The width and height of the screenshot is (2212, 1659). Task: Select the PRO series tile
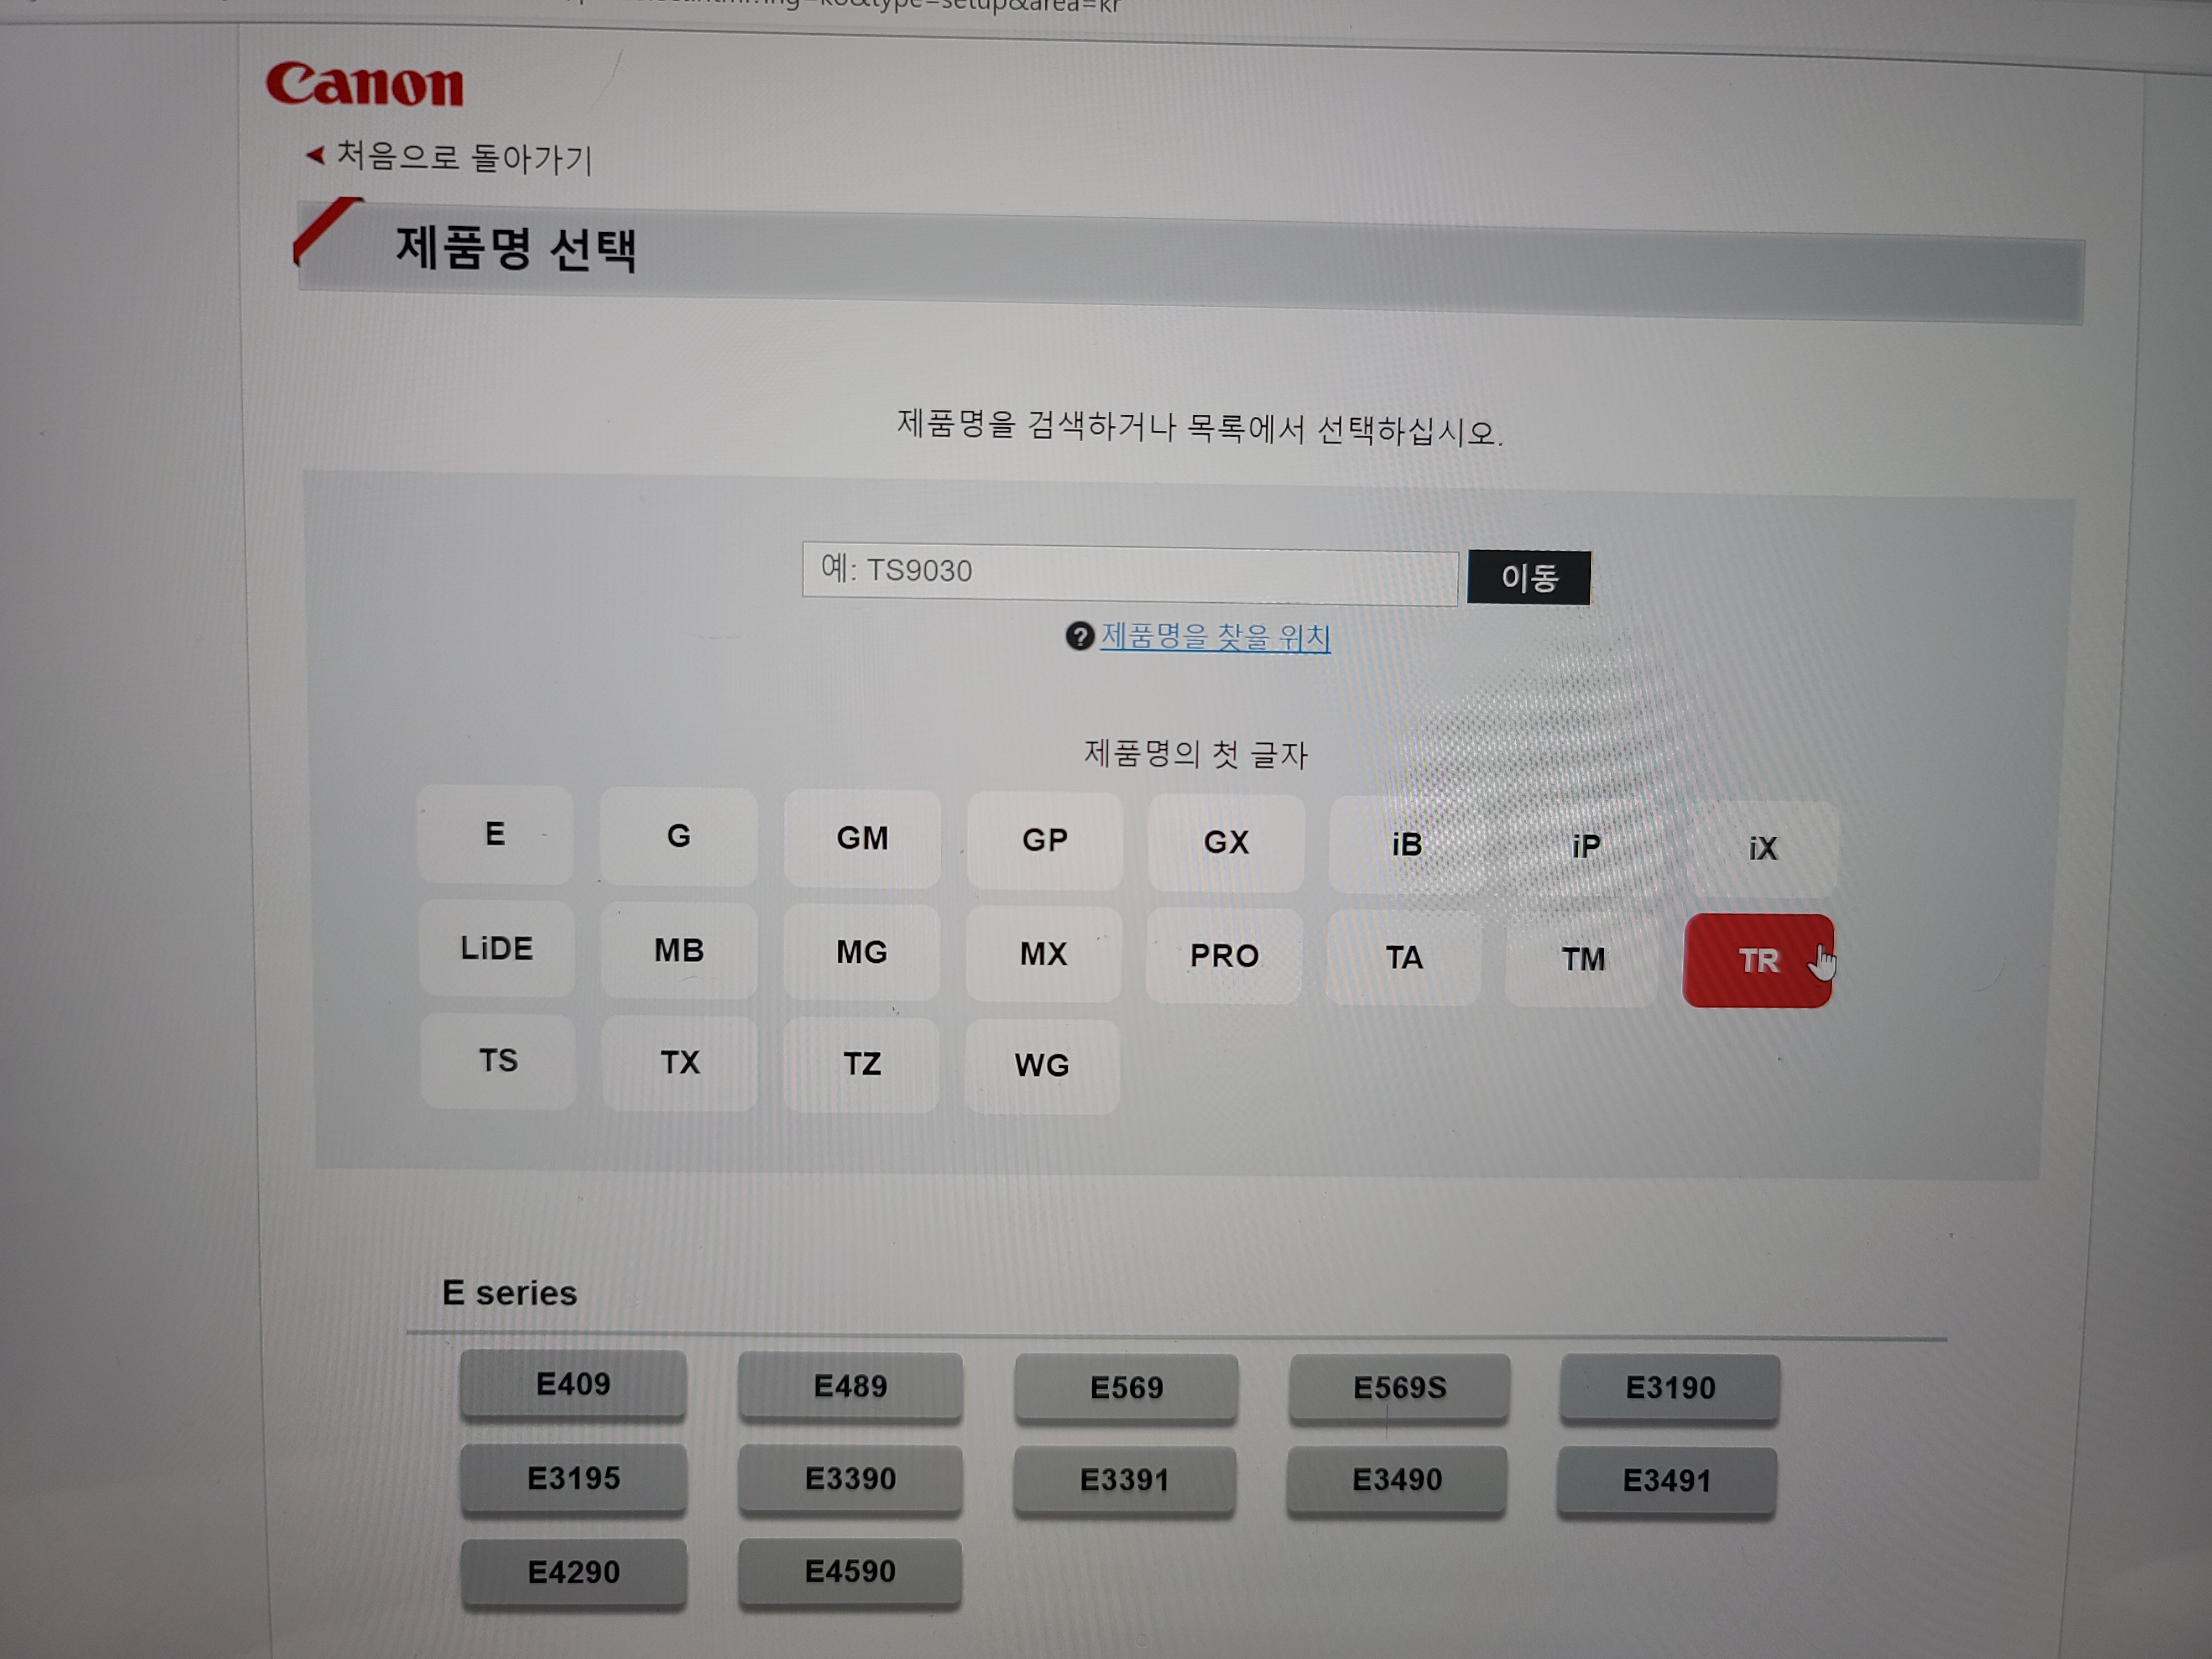(1224, 956)
